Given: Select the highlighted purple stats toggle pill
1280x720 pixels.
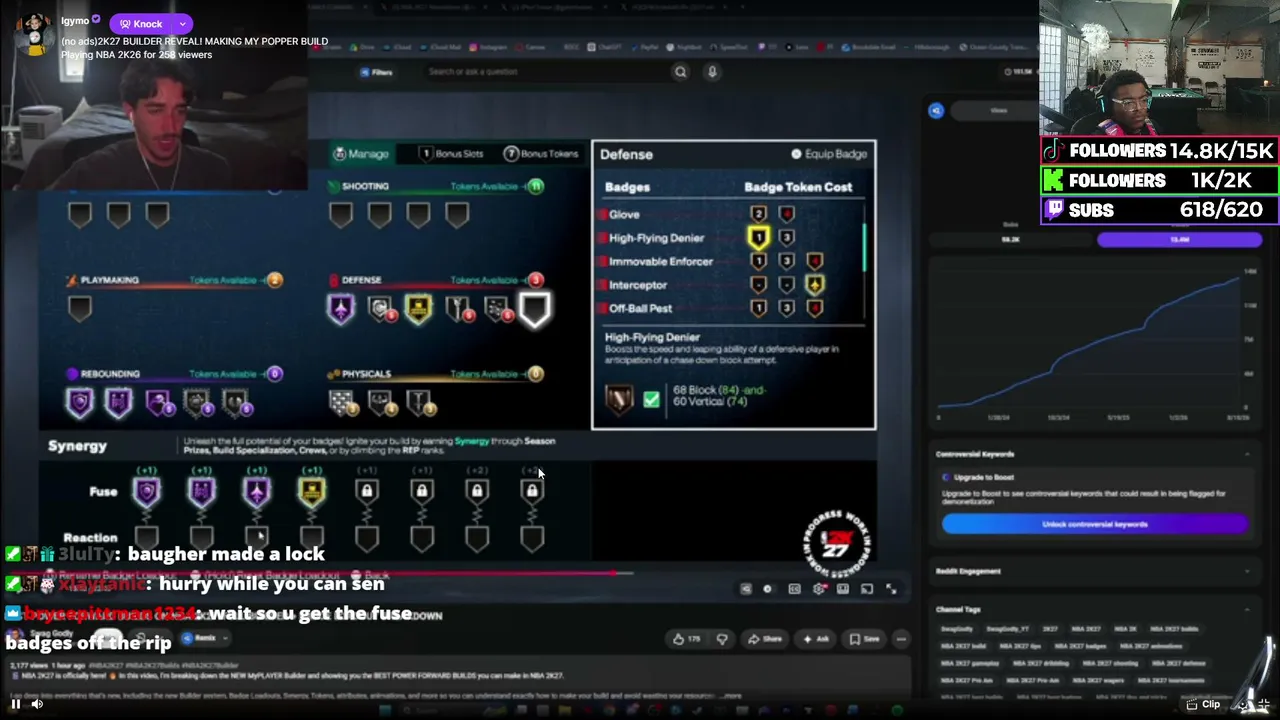Looking at the screenshot, I should pos(1179,240).
